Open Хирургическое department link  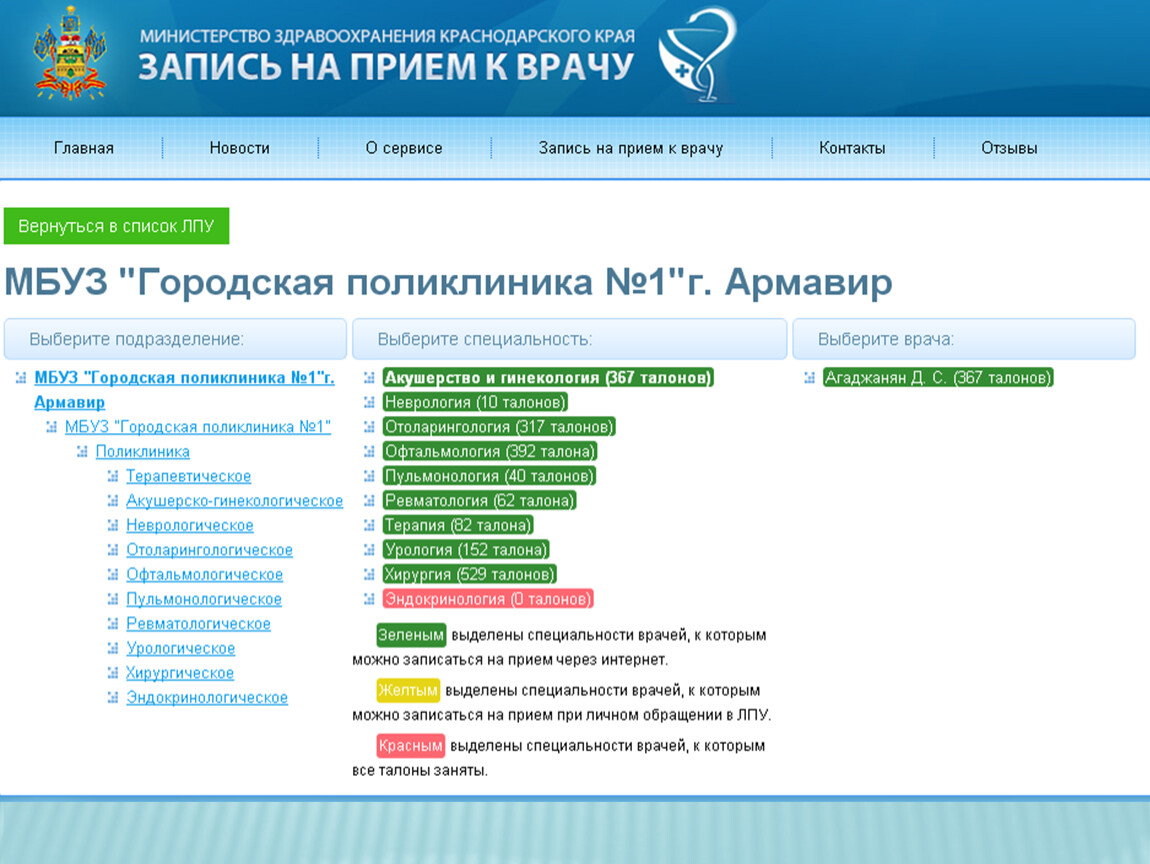[x=180, y=673]
